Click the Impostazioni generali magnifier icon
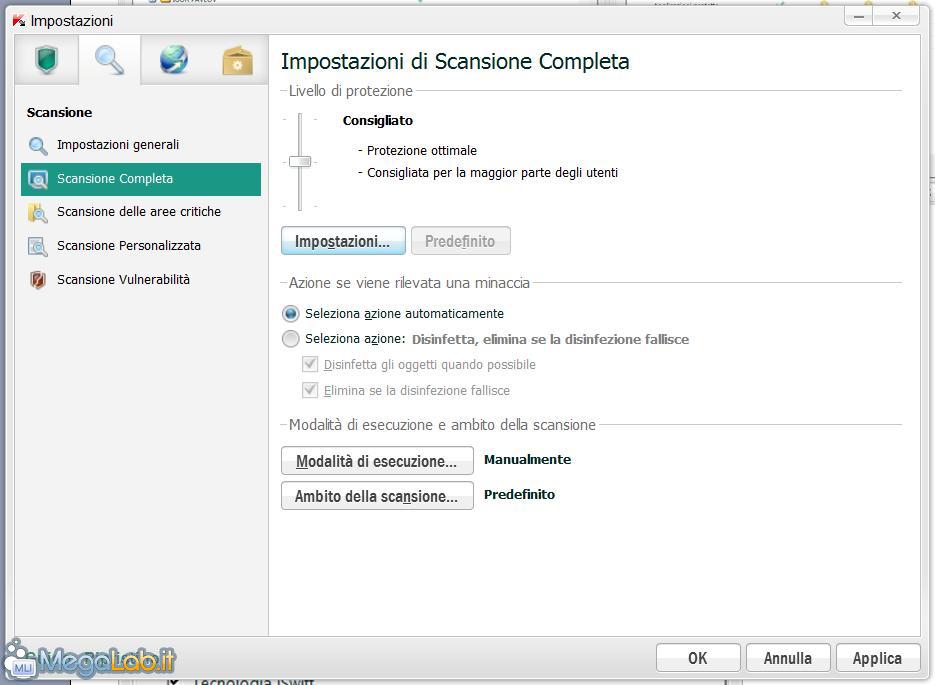This screenshot has width=935, height=685. click(x=38, y=146)
